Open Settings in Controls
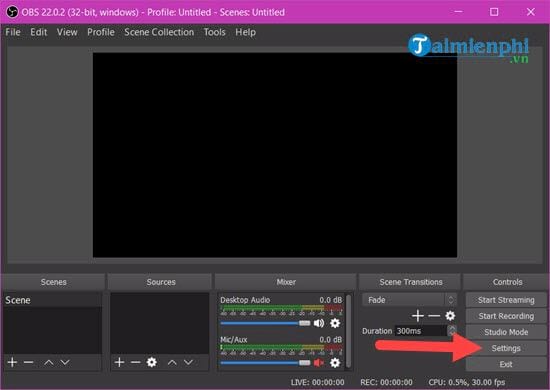This screenshot has height=390, width=550. click(506, 348)
